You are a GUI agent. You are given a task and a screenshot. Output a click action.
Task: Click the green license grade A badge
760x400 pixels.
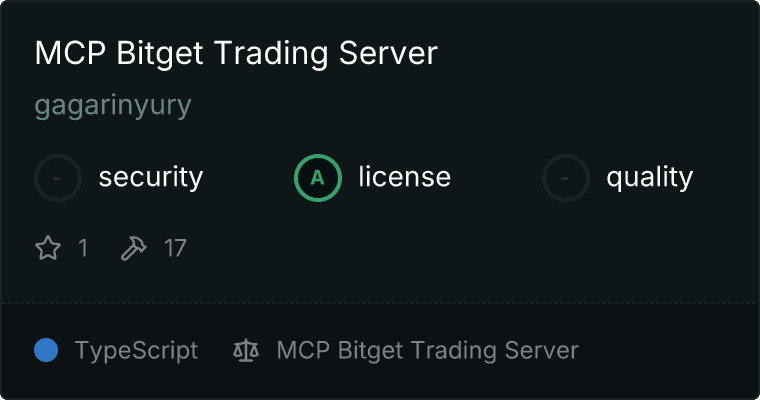318,178
